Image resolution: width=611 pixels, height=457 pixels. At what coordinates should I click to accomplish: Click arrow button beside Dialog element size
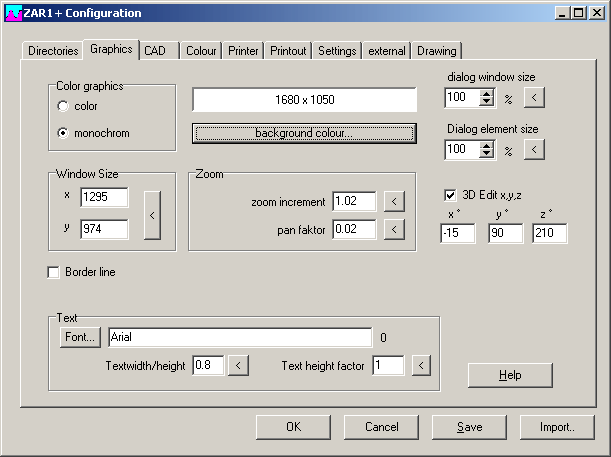tap(535, 150)
